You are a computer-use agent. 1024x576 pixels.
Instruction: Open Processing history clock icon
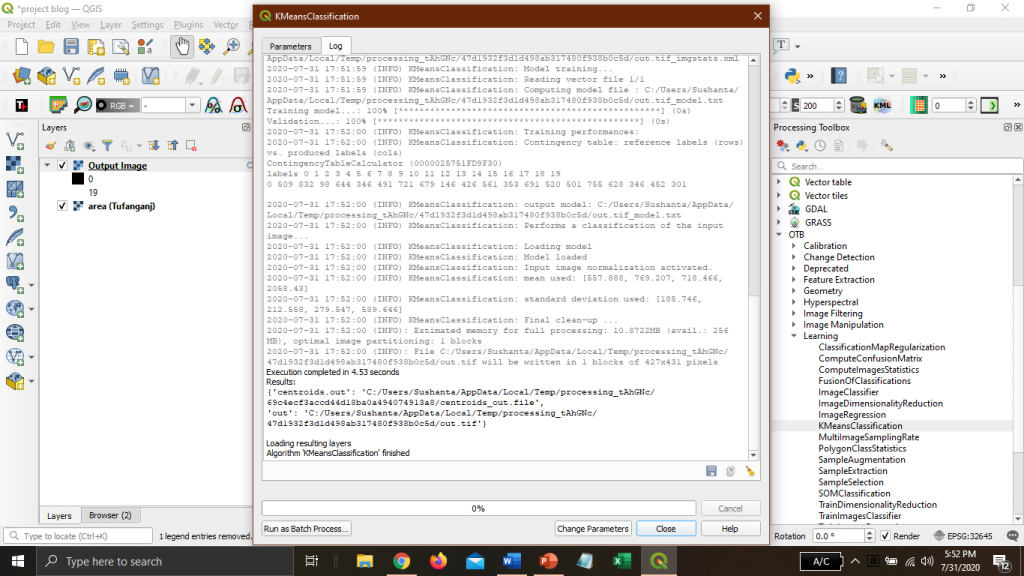(822, 146)
